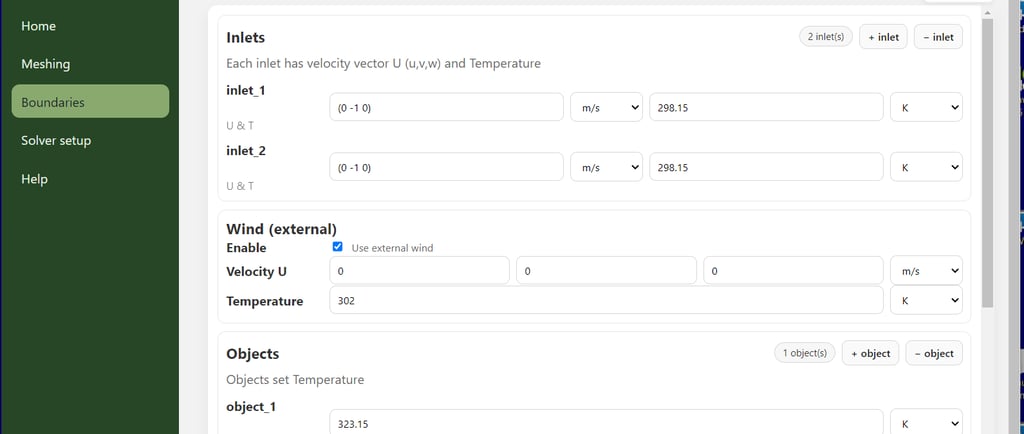Click the + object button
The width and height of the screenshot is (1024, 434).
click(870, 353)
